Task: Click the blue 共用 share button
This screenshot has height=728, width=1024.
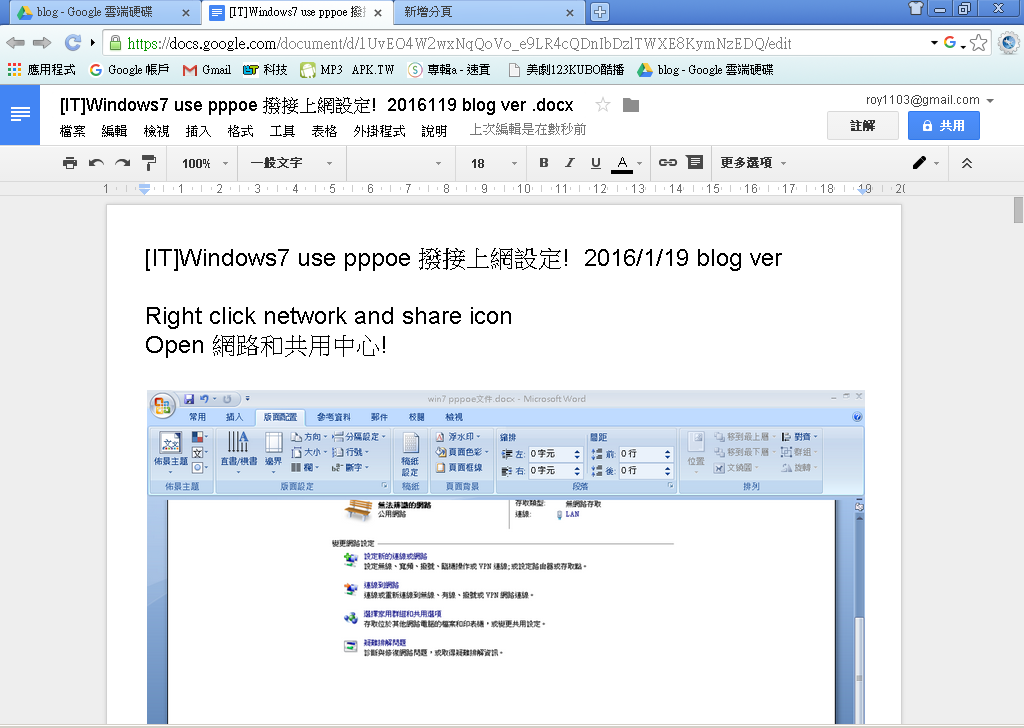Action: click(944, 125)
